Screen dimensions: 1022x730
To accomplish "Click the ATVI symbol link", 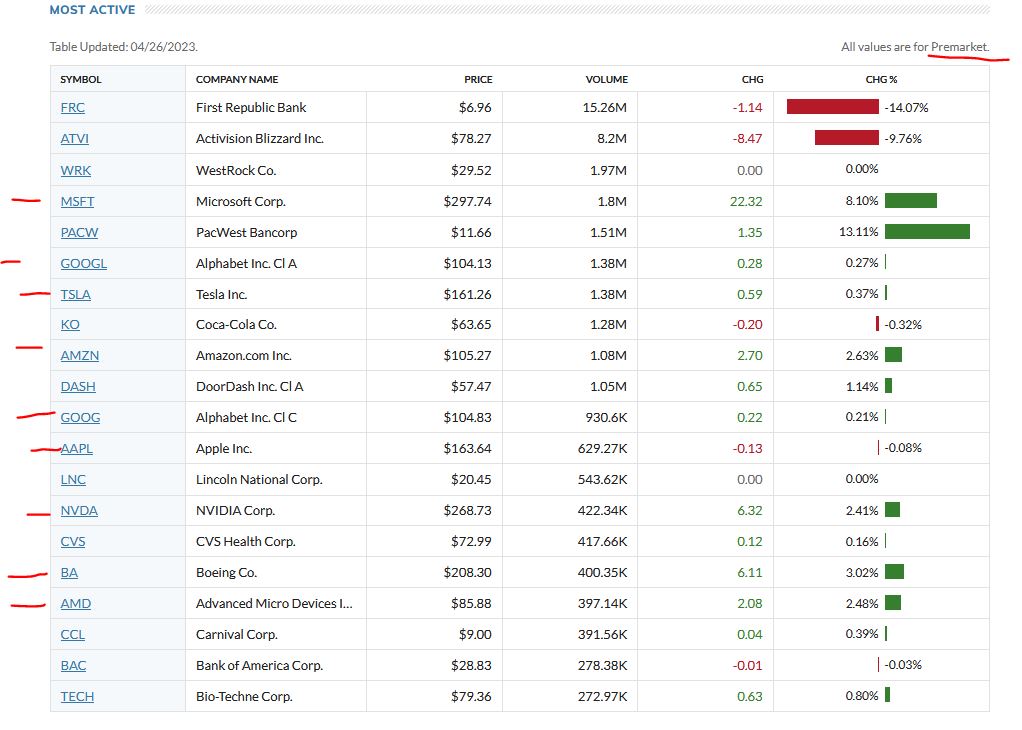I will [x=74, y=139].
